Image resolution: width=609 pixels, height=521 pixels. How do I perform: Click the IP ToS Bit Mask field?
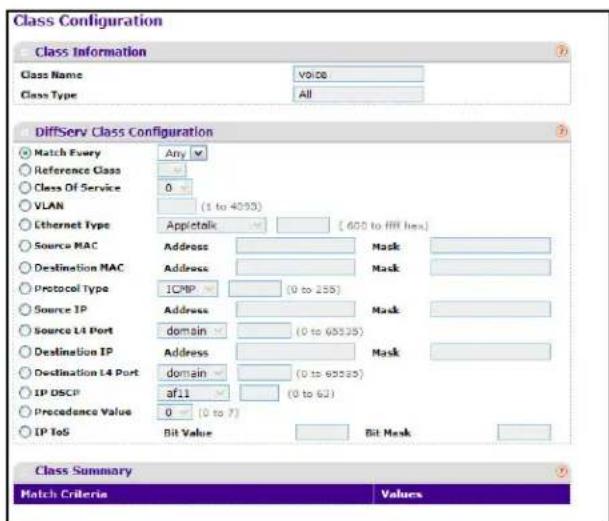click(x=524, y=432)
